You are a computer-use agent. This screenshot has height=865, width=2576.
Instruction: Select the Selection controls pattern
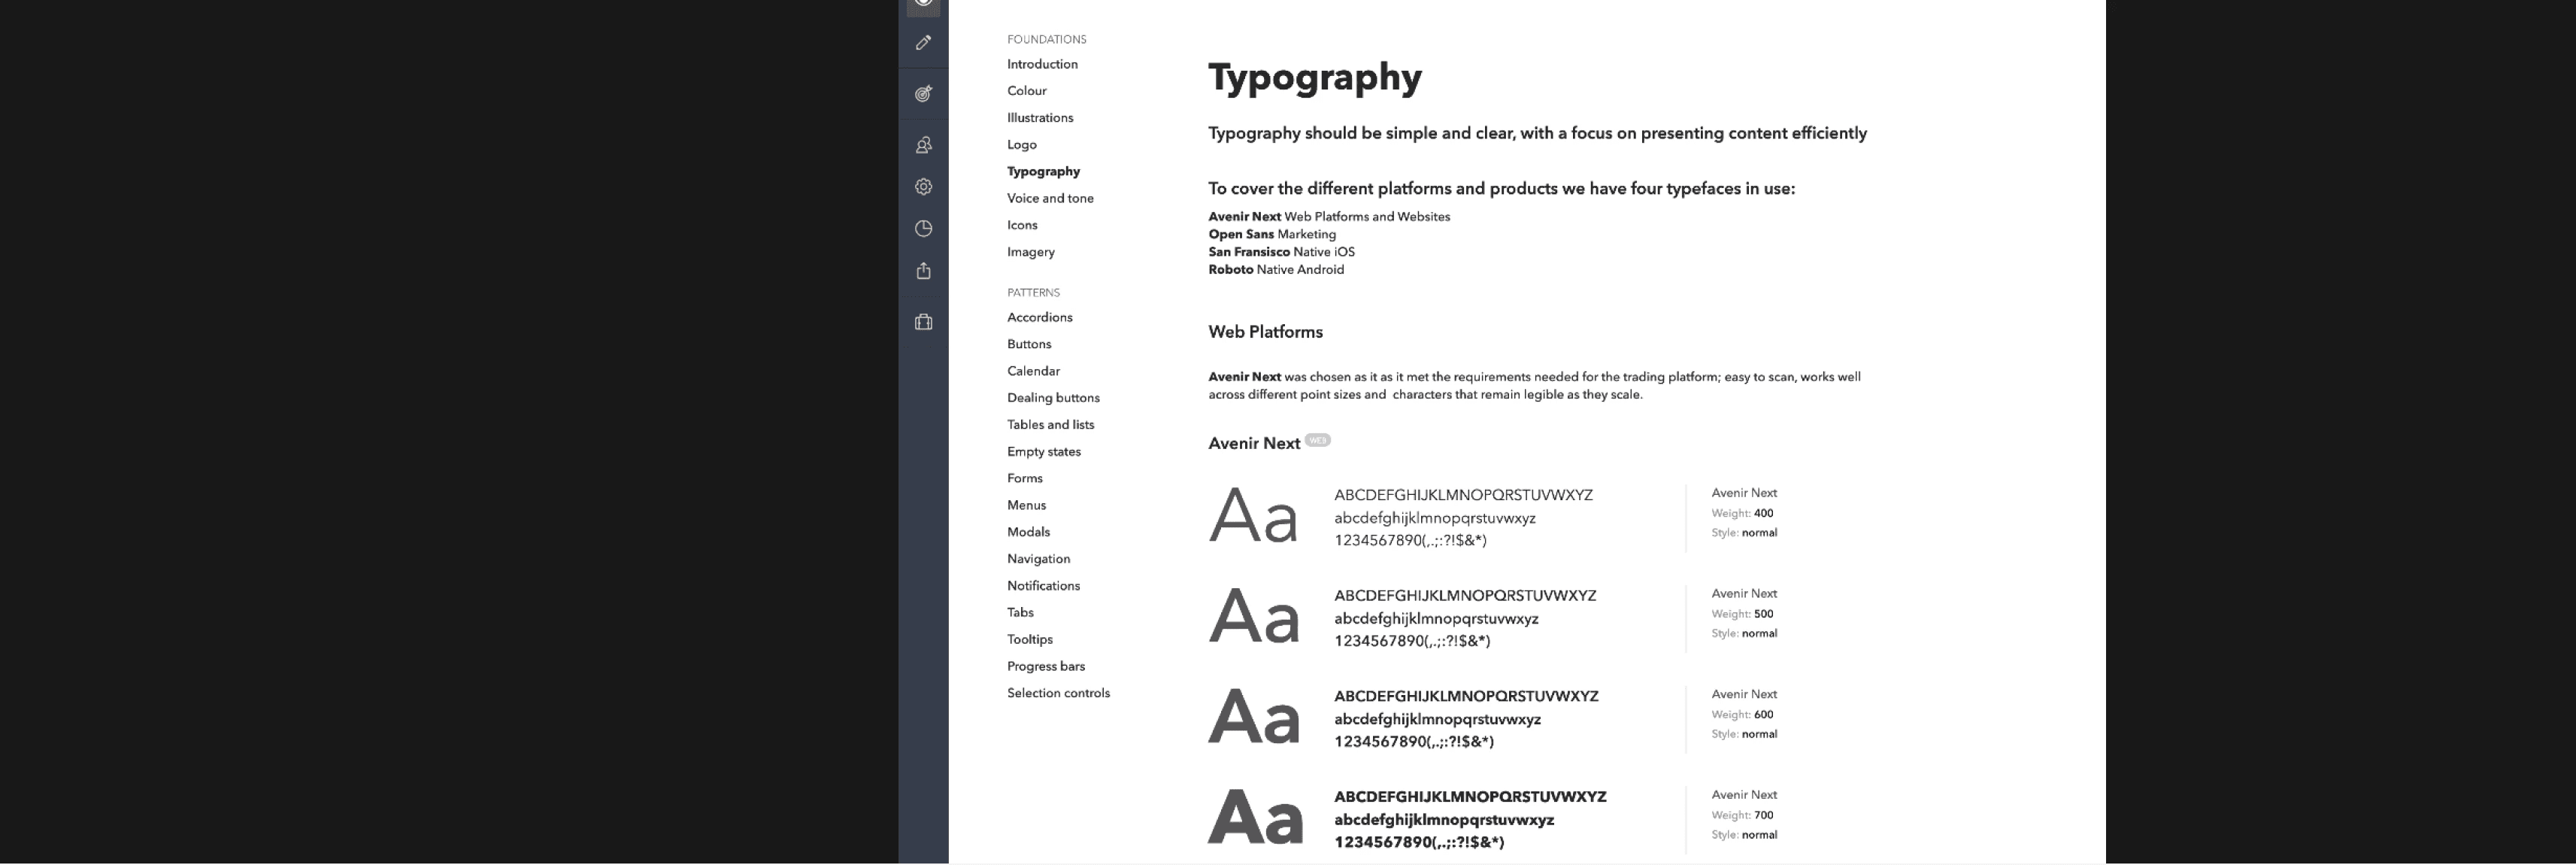[1057, 693]
